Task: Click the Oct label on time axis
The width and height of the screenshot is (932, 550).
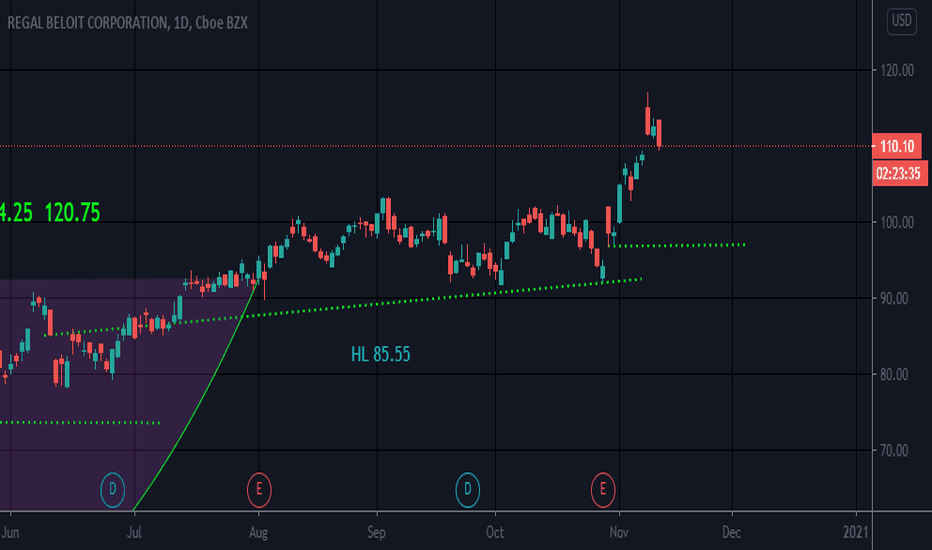Action: (x=495, y=532)
